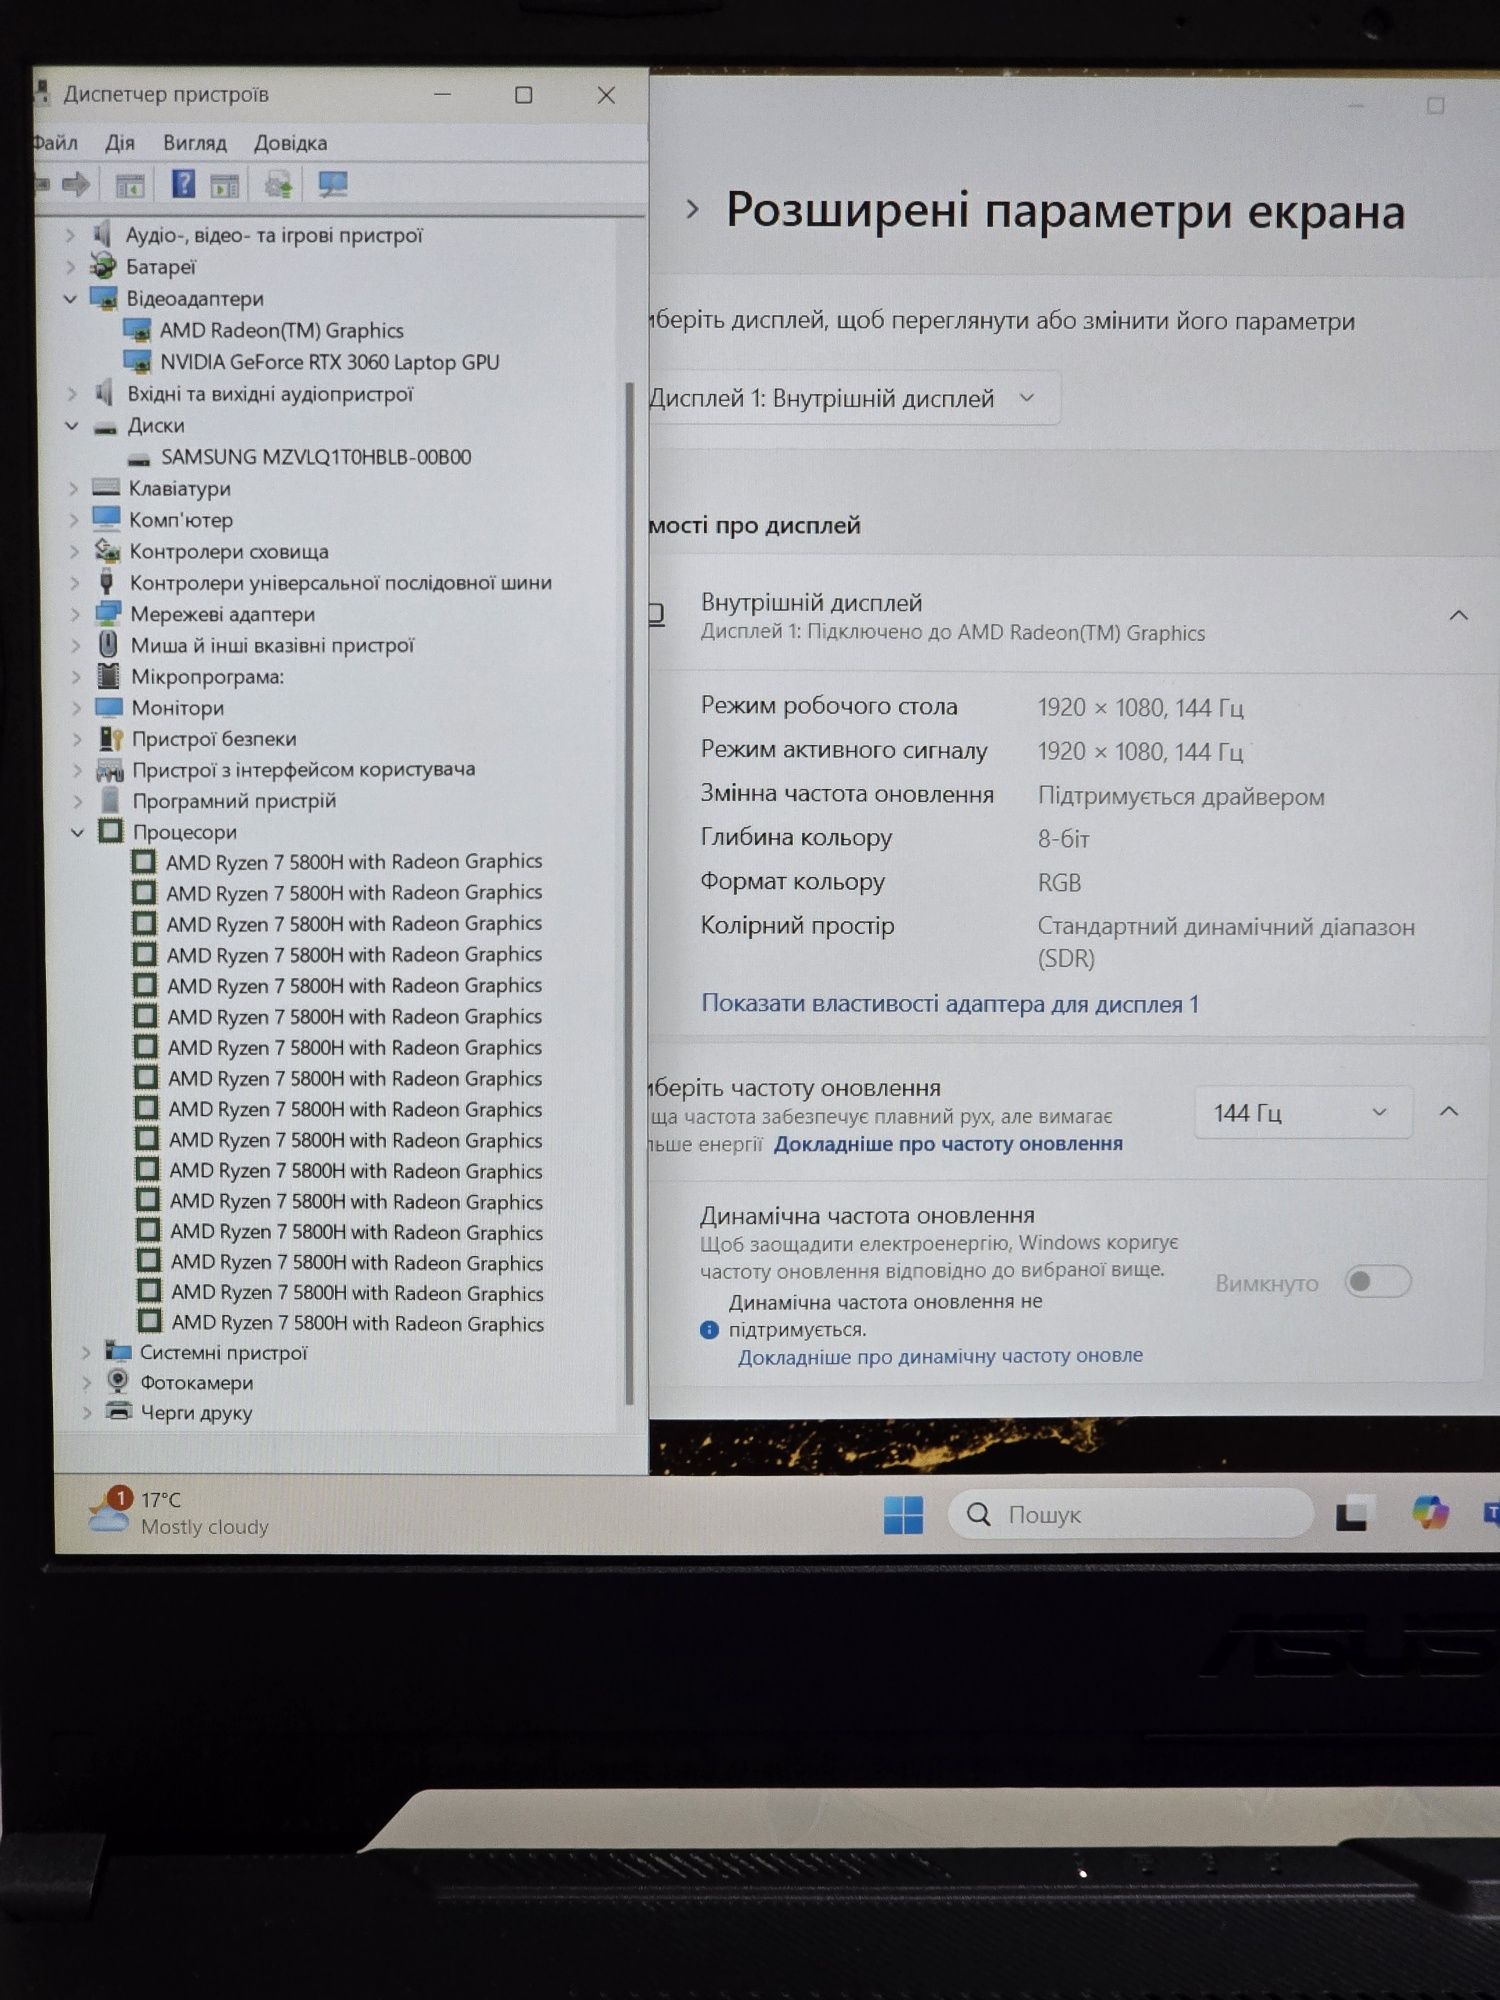Image resolution: width=1500 pixels, height=2000 pixels.
Task: Click the Батареї battery icon
Action: point(103,266)
